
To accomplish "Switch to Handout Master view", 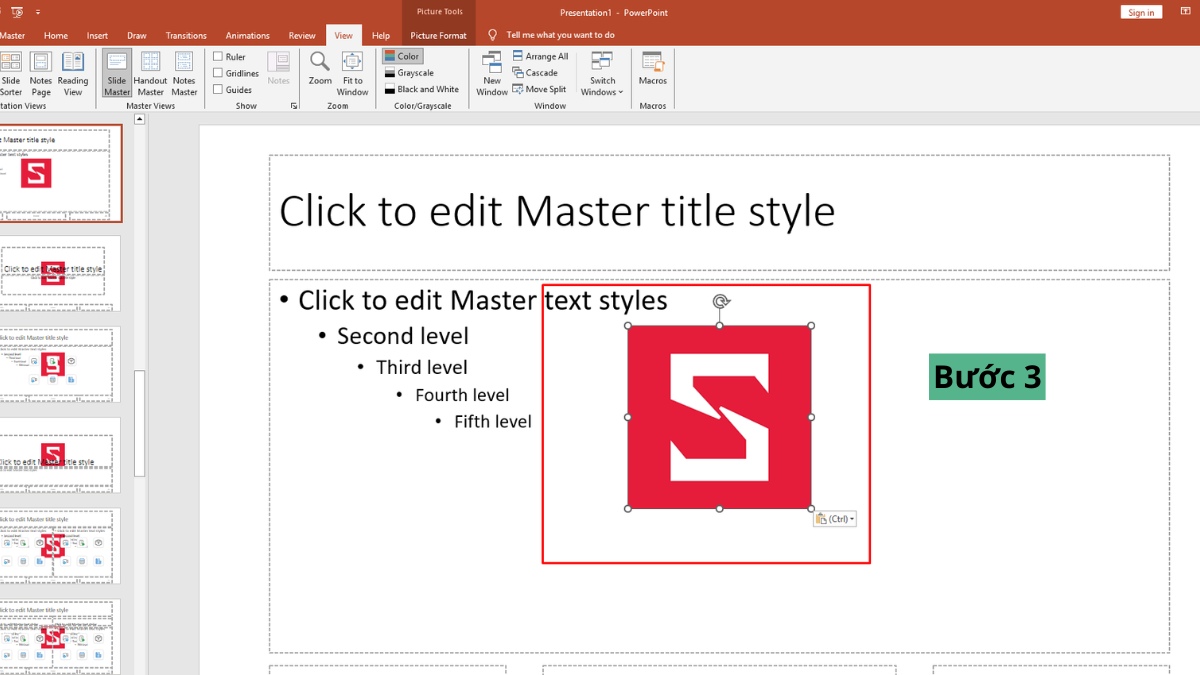I will pos(150,63).
